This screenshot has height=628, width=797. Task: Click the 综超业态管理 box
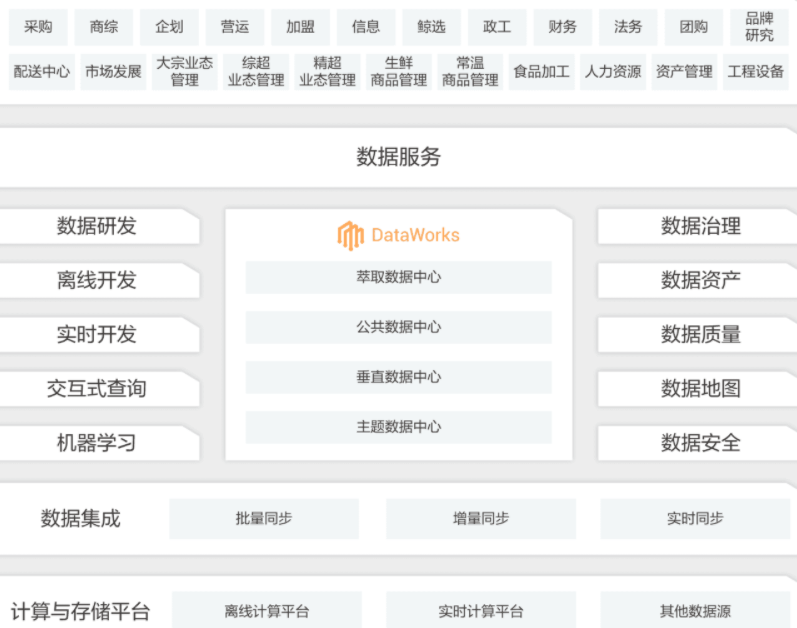click(x=256, y=72)
